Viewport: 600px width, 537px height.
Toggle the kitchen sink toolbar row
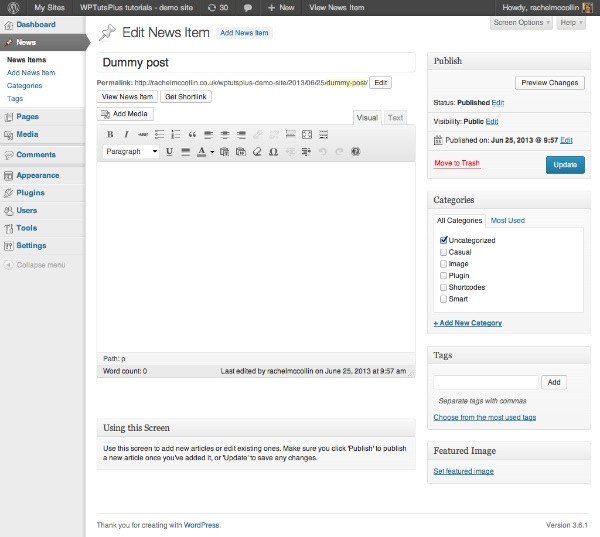(x=323, y=134)
